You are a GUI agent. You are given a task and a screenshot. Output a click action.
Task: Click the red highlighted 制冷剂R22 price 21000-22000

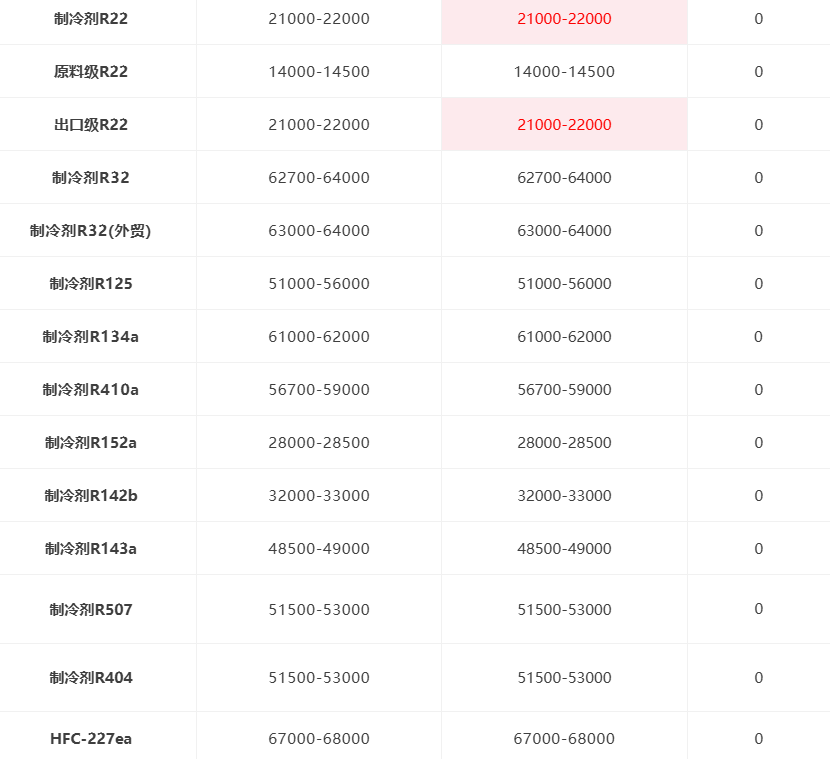tap(564, 19)
